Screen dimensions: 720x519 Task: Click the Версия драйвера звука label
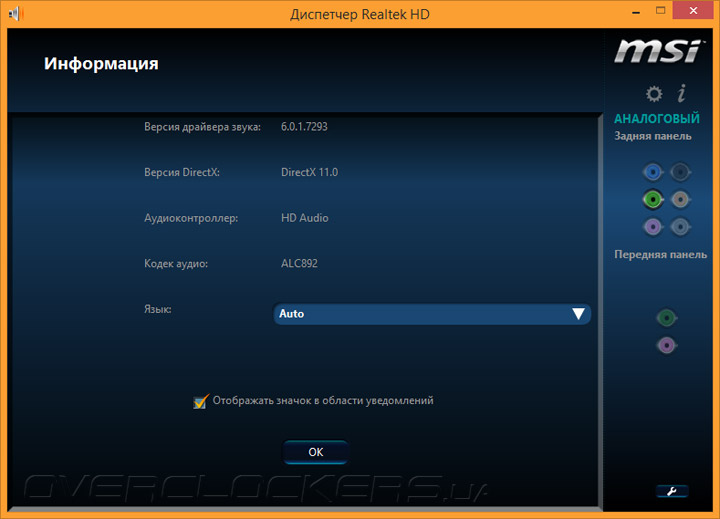202,127
